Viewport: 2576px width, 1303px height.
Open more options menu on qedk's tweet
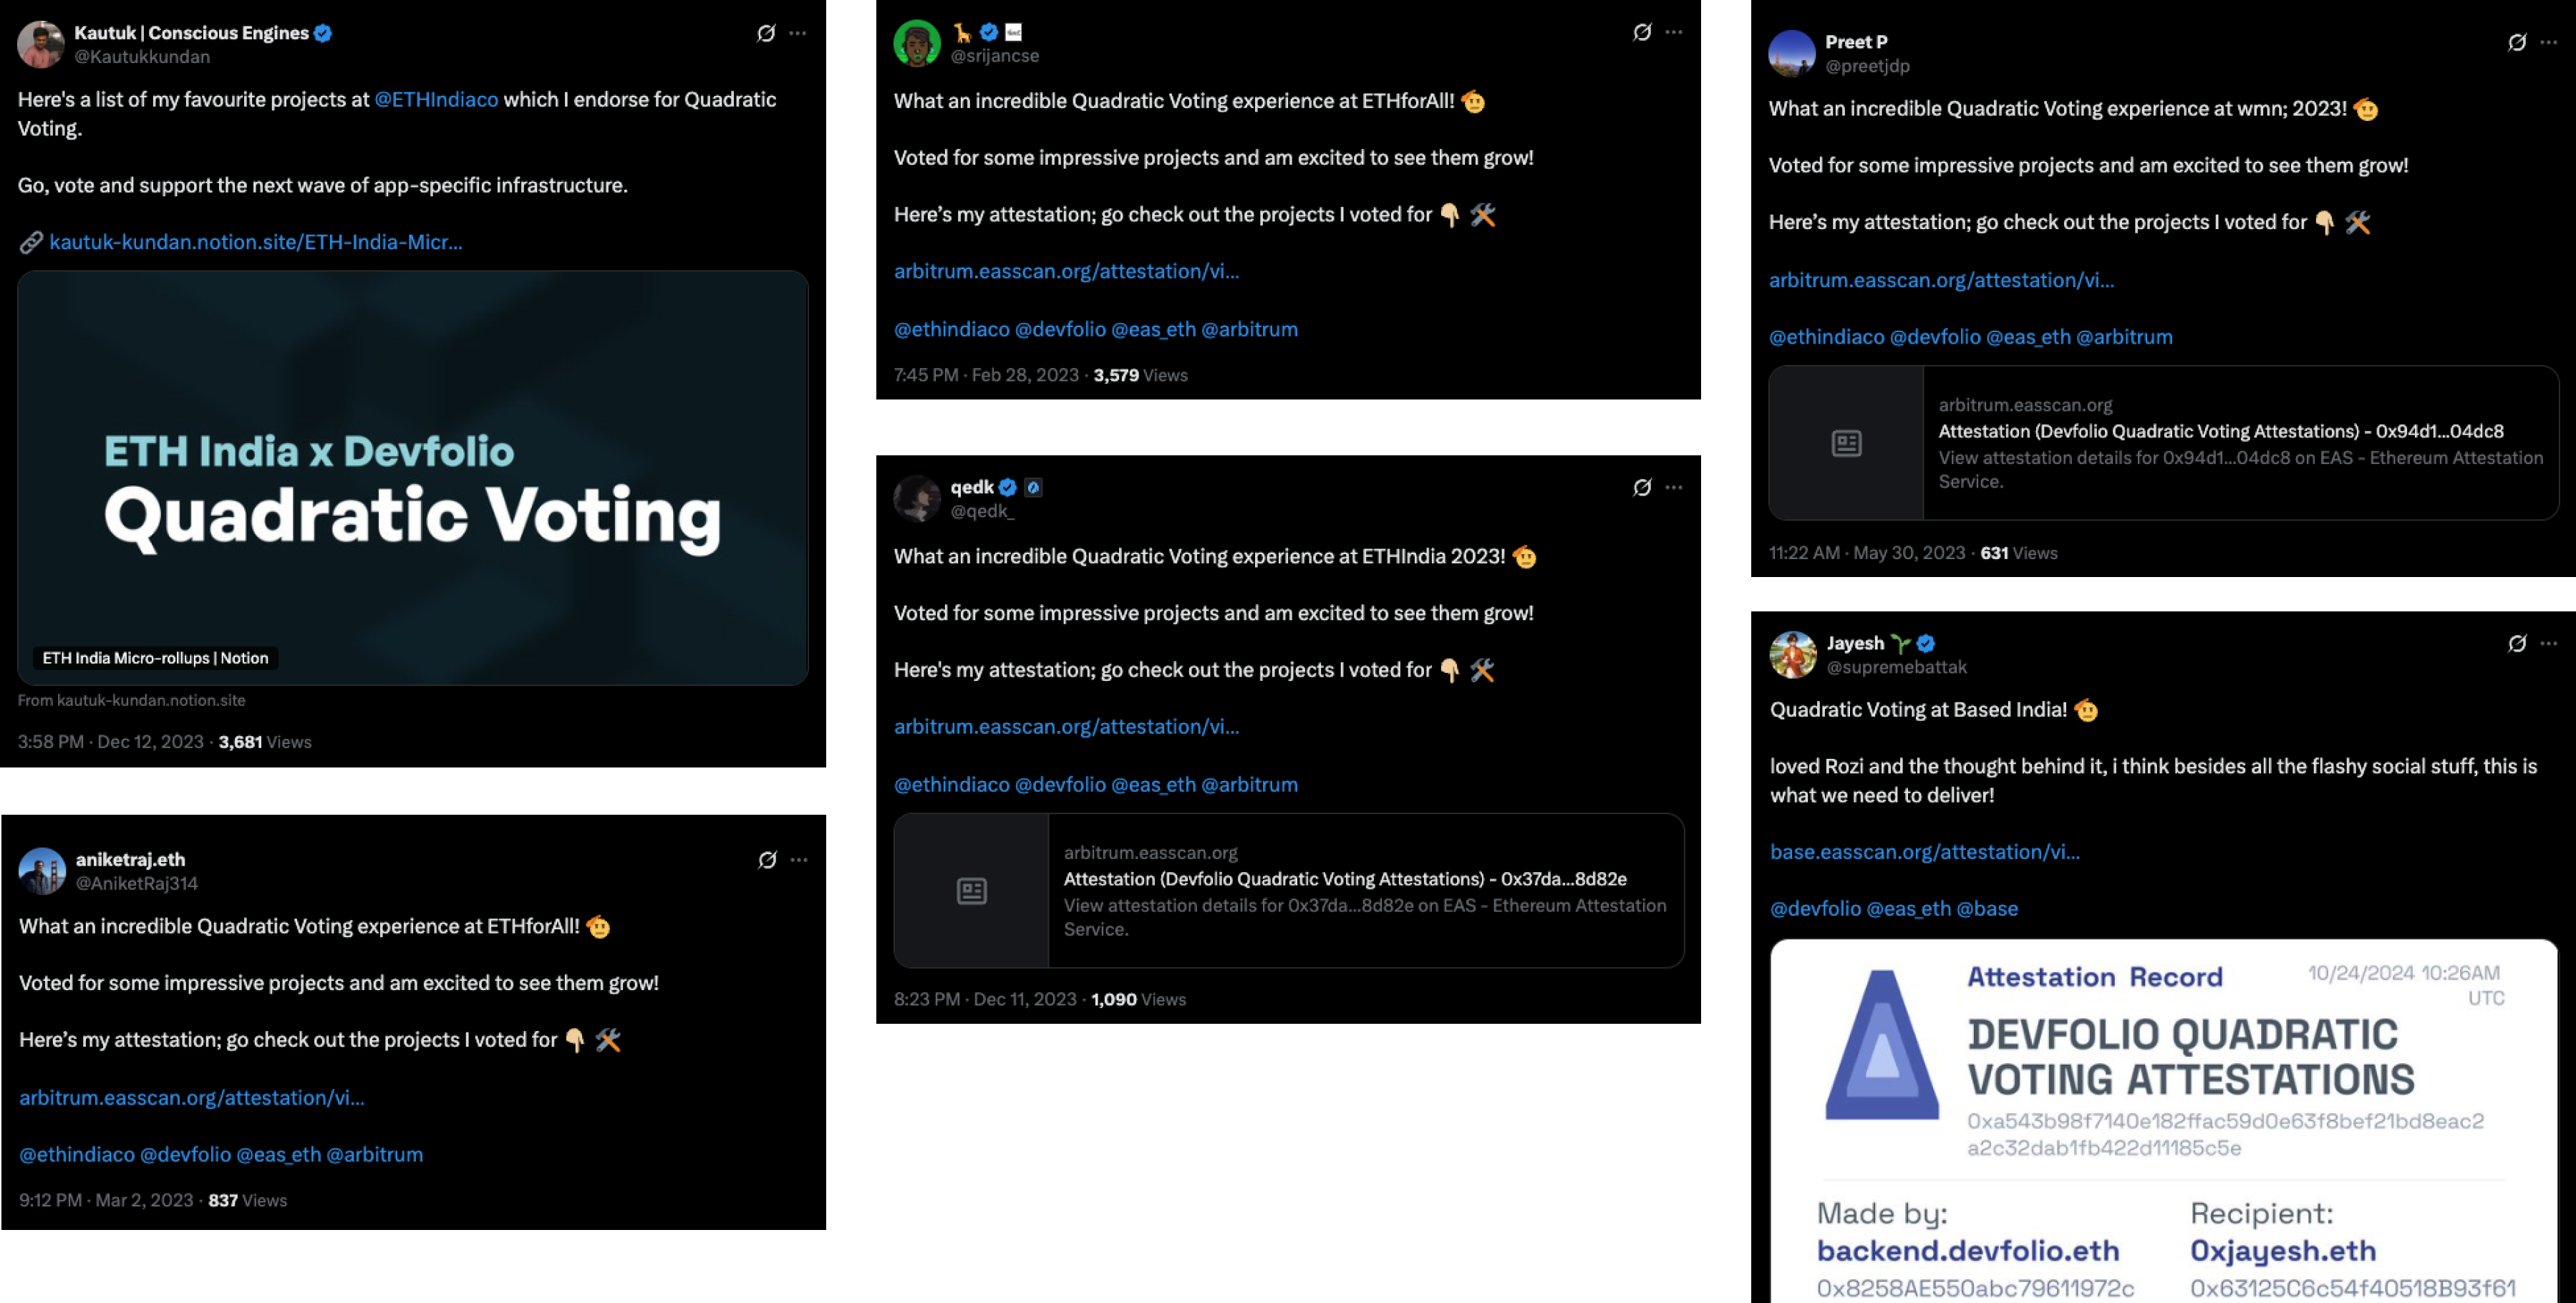[x=1674, y=487]
